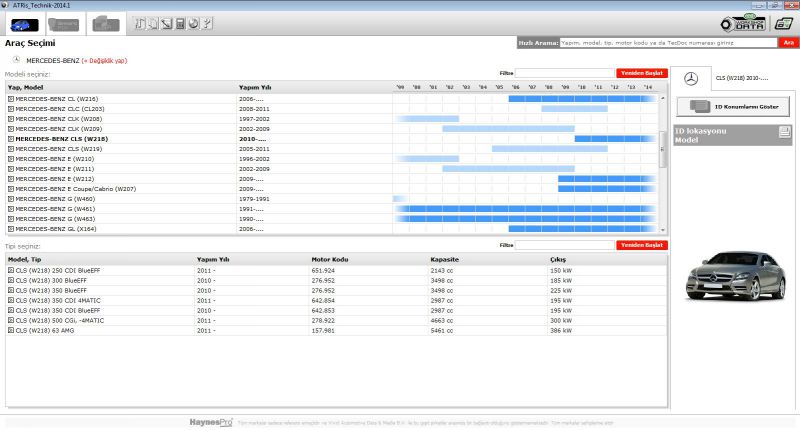Click the model list scrollbar thumb
Screen dimensions: 800x430
click(663, 149)
